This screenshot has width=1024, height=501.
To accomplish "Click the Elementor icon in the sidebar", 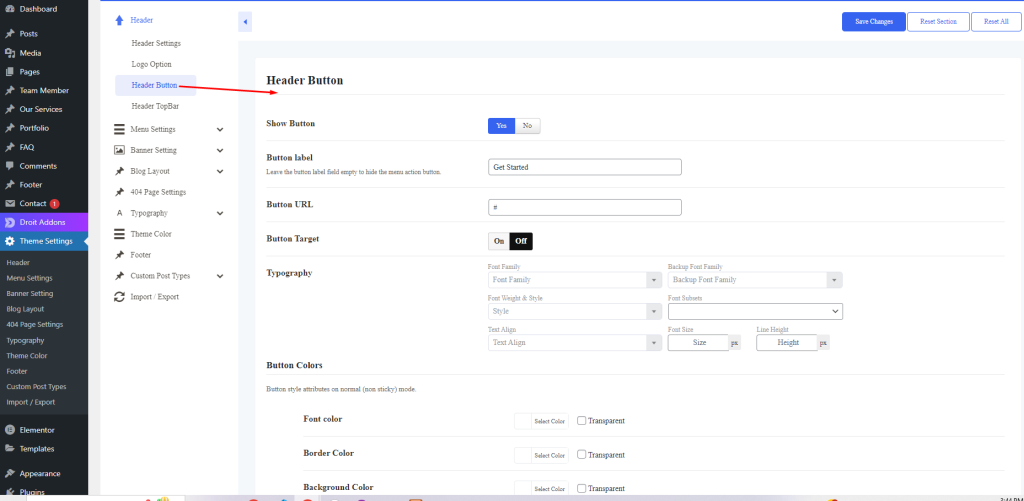I will point(9,430).
